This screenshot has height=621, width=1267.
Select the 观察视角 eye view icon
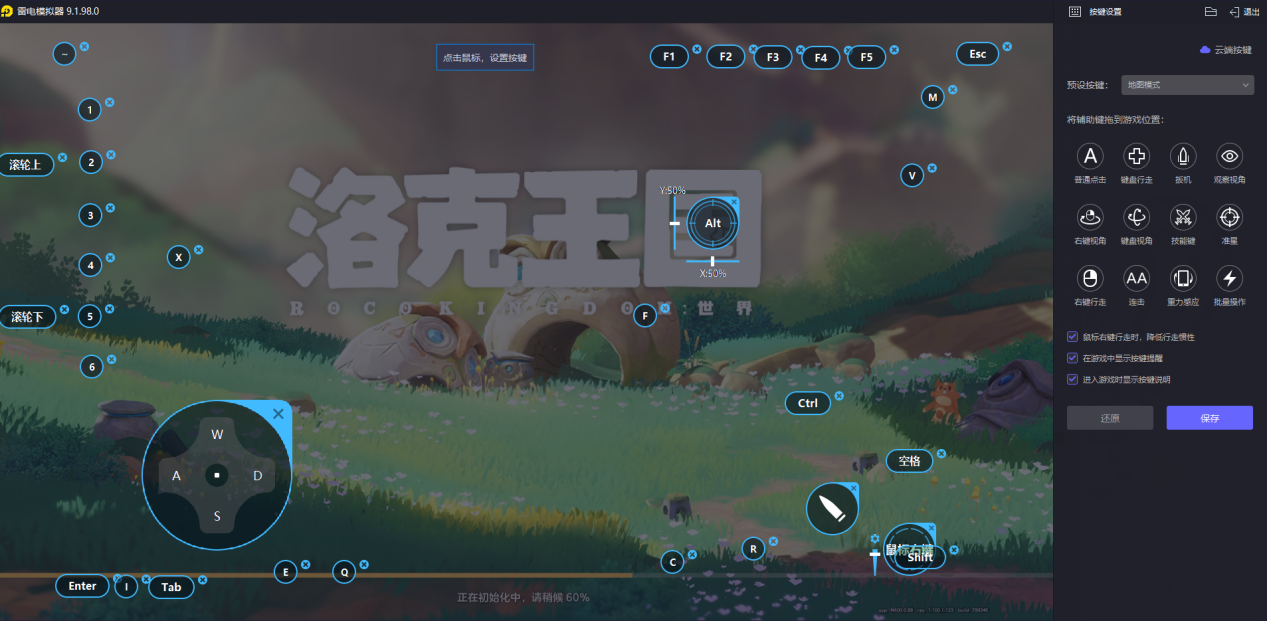tap(1230, 156)
